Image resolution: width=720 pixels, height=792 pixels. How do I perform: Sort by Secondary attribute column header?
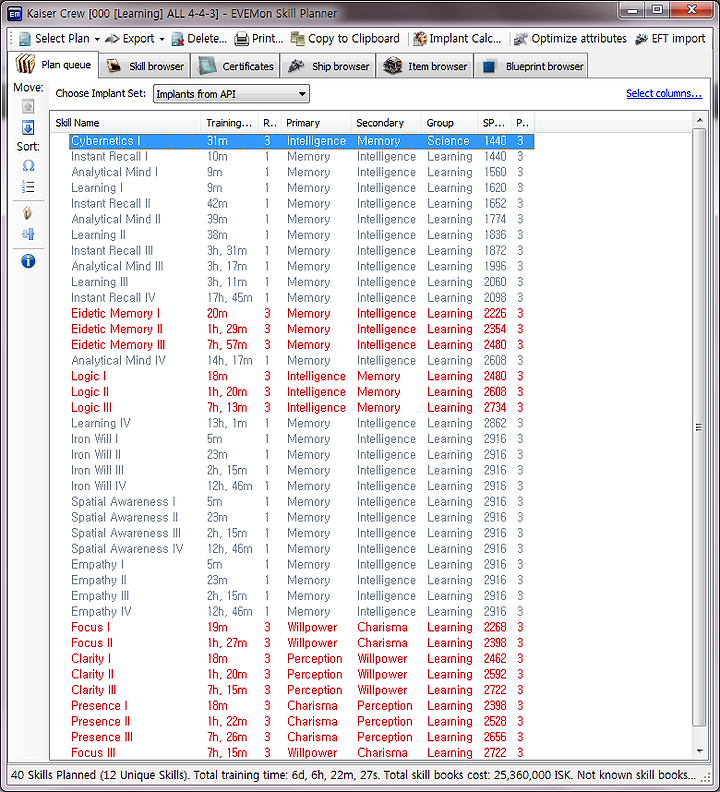tap(386, 123)
